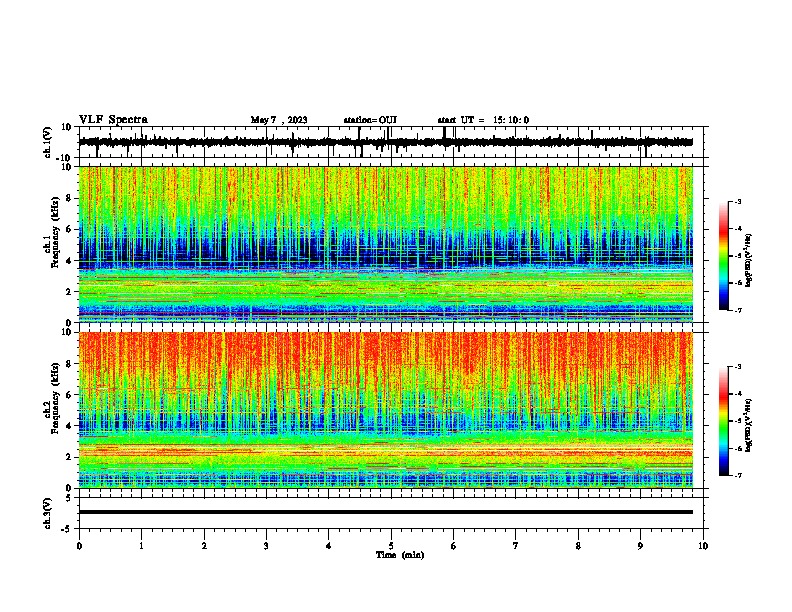Click the 'ch.1(V)' waveform axis label

[x=48, y=142]
